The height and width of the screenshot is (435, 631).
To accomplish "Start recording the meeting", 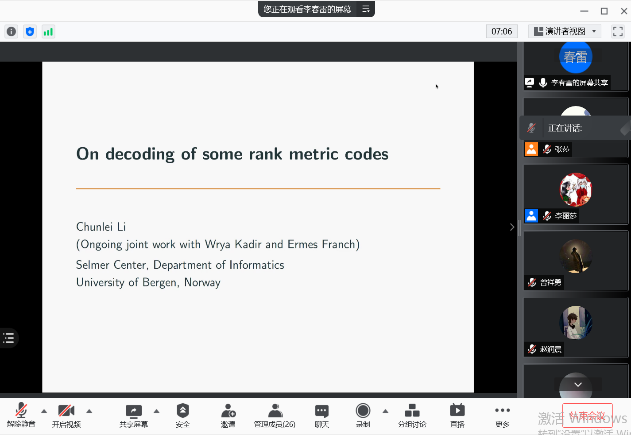I will tap(362, 414).
